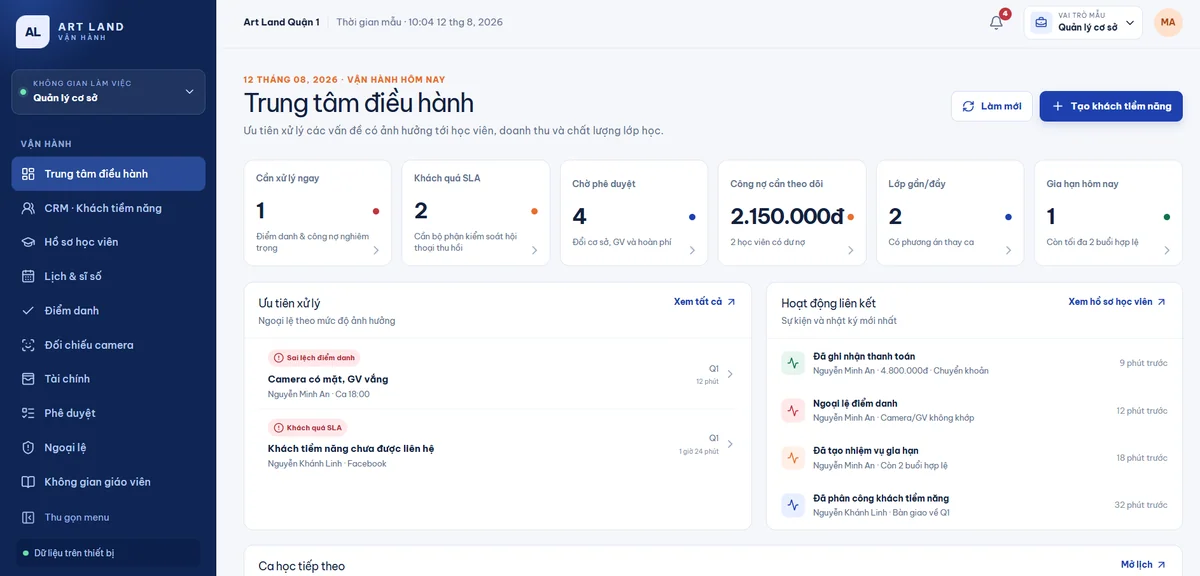Click the Art Land AL logo
The width and height of the screenshot is (1200, 576).
pos(33,31)
